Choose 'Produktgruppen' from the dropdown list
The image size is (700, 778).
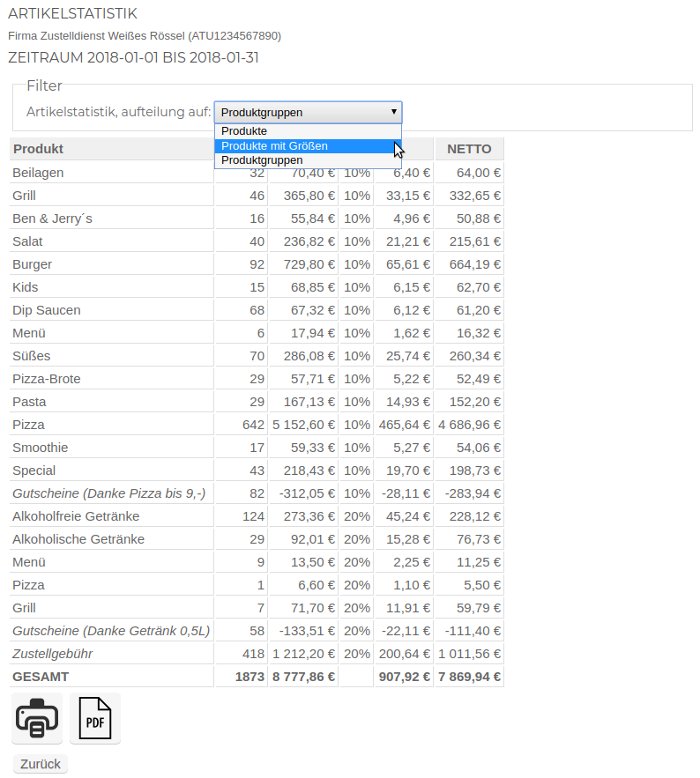308,160
